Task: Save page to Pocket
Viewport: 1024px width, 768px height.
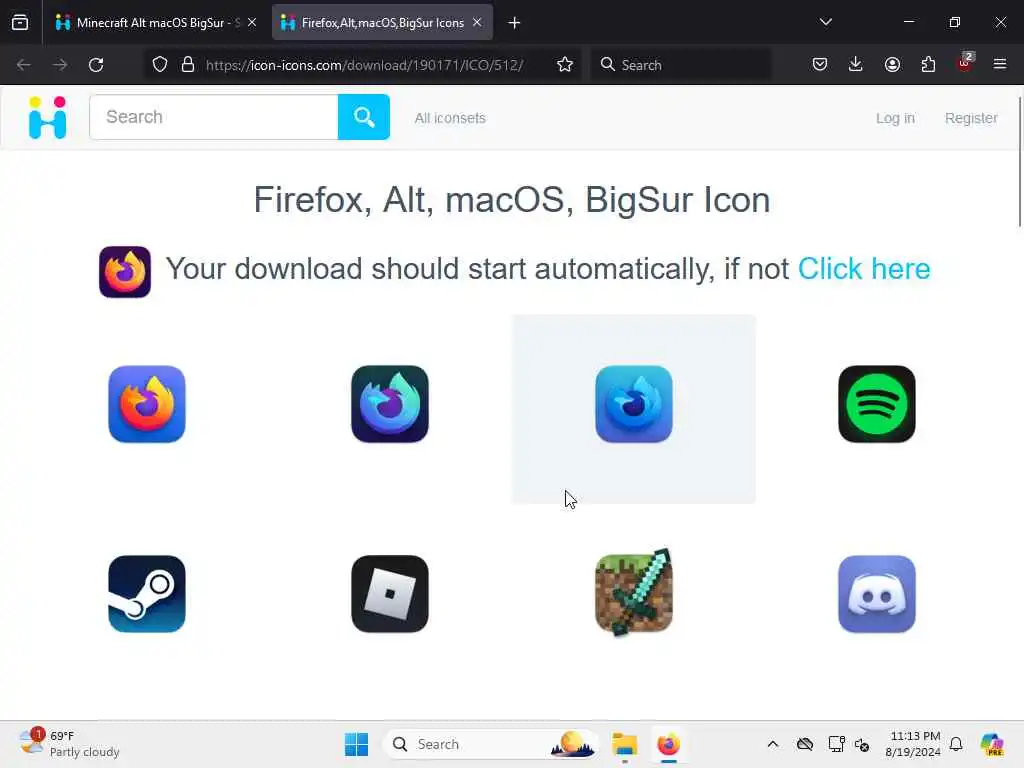Action: [x=820, y=64]
